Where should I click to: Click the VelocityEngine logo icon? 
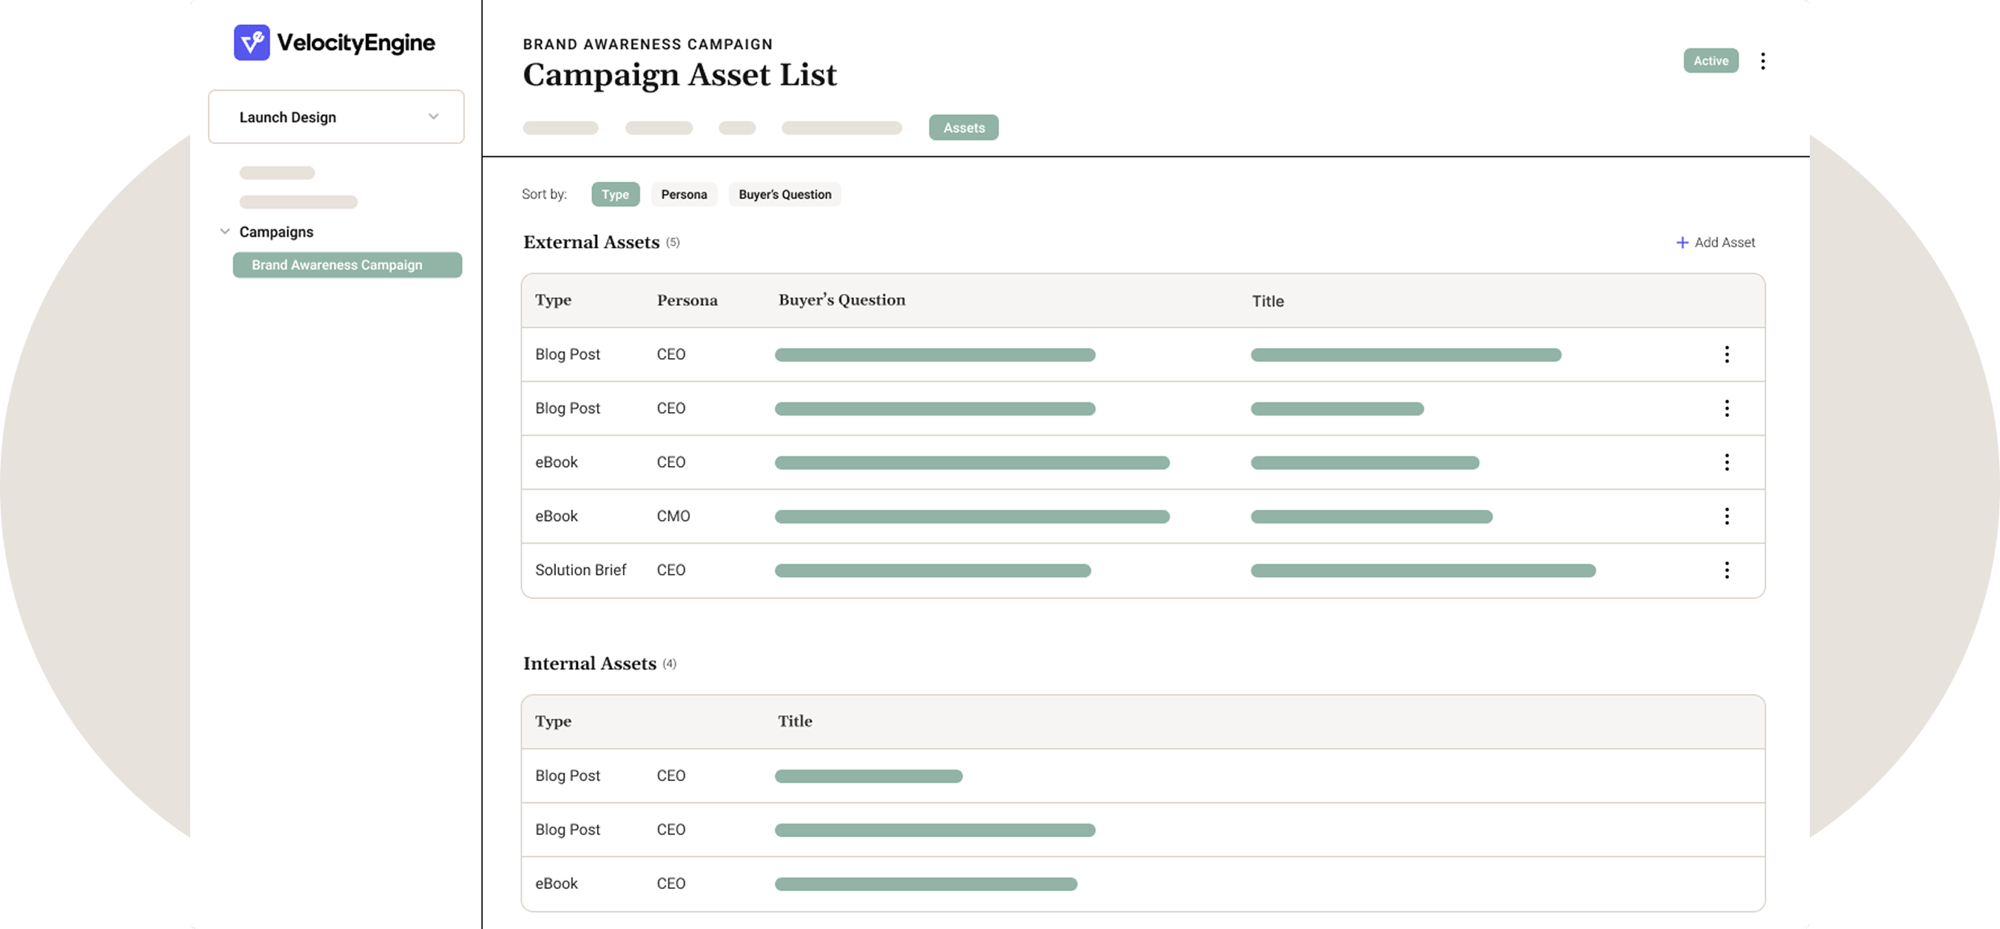click(251, 42)
